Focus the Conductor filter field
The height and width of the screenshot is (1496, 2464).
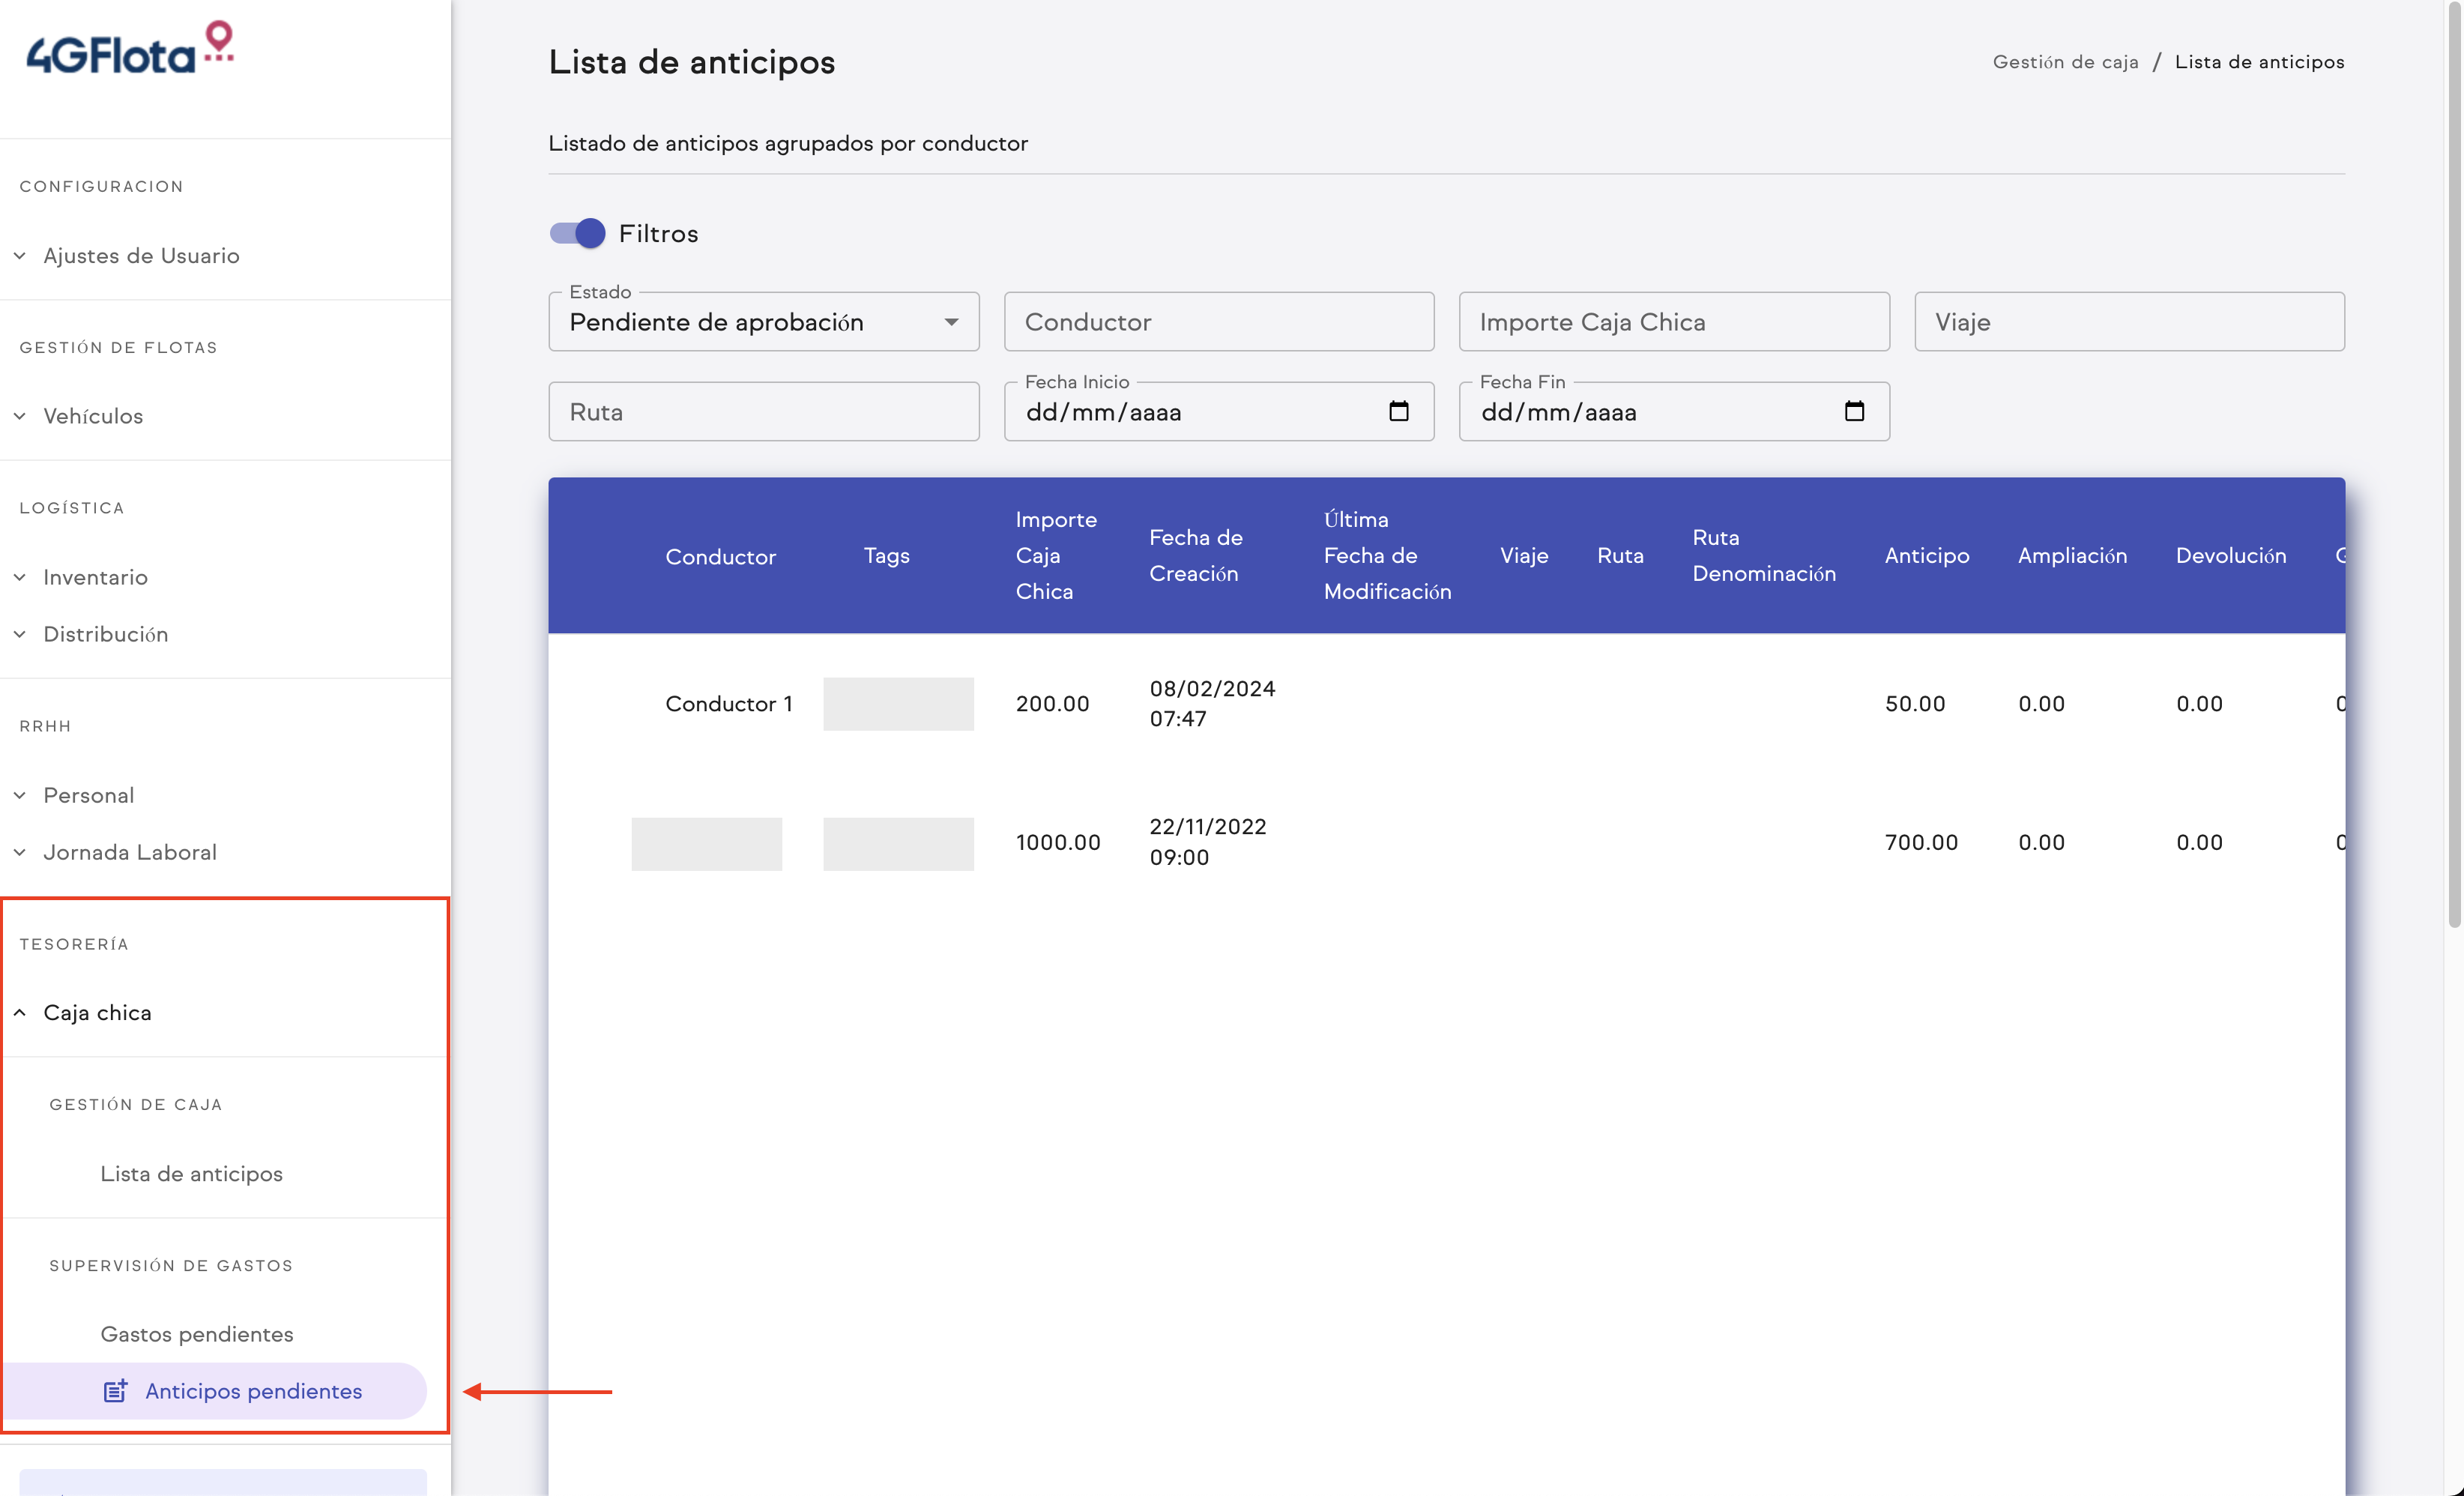pyautogui.click(x=1218, y=322)
